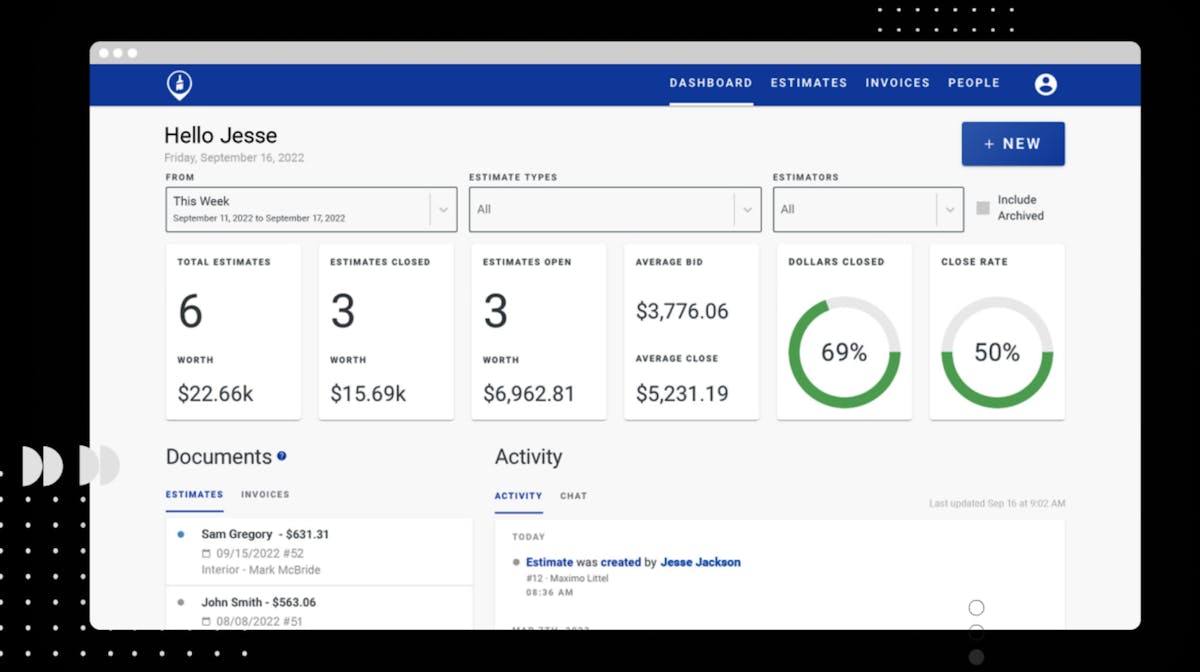Click the Close Rate 50% progress ring
This screenshot has height=672, width=1200.
[x=997, y=352]
